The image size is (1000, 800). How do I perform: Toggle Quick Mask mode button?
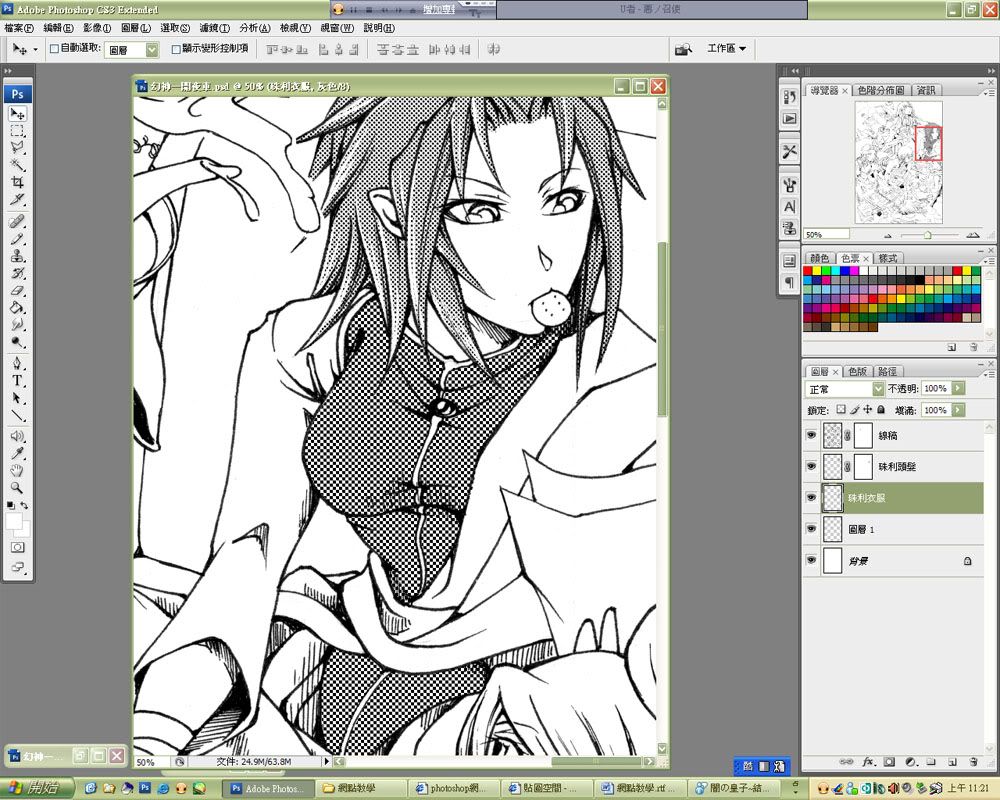tap(17, 547)
